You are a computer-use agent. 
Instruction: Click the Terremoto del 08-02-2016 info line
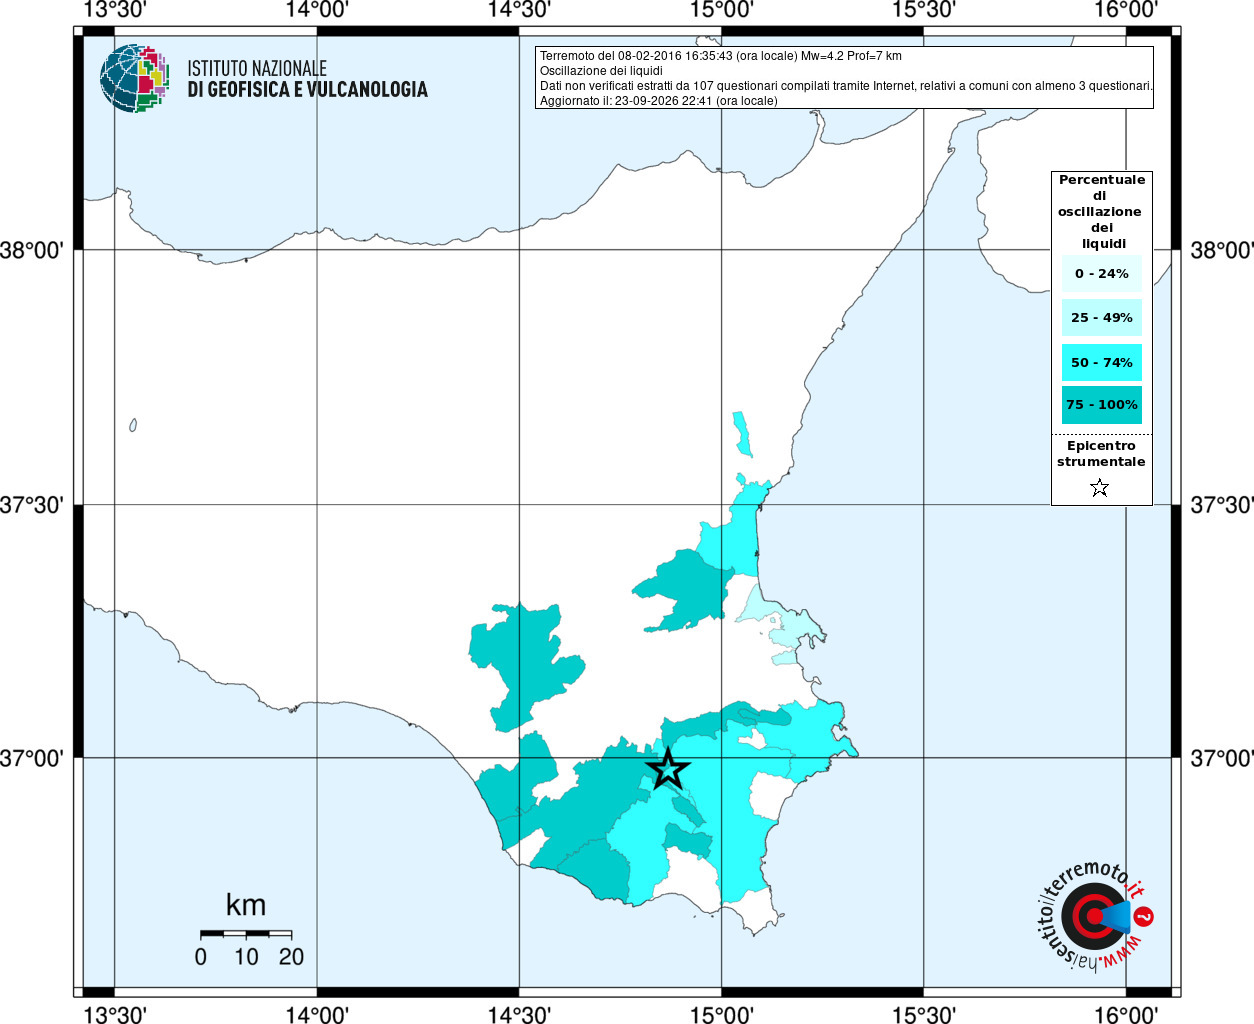[721, 56]
